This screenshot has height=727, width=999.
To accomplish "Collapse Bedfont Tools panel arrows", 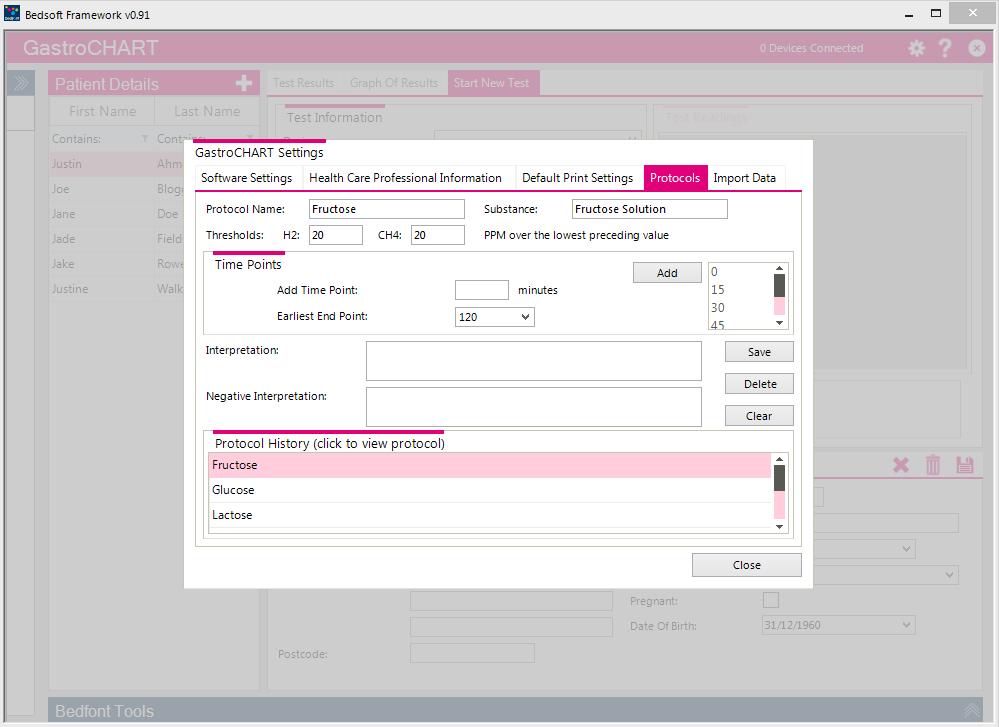I will pos(971,710).
